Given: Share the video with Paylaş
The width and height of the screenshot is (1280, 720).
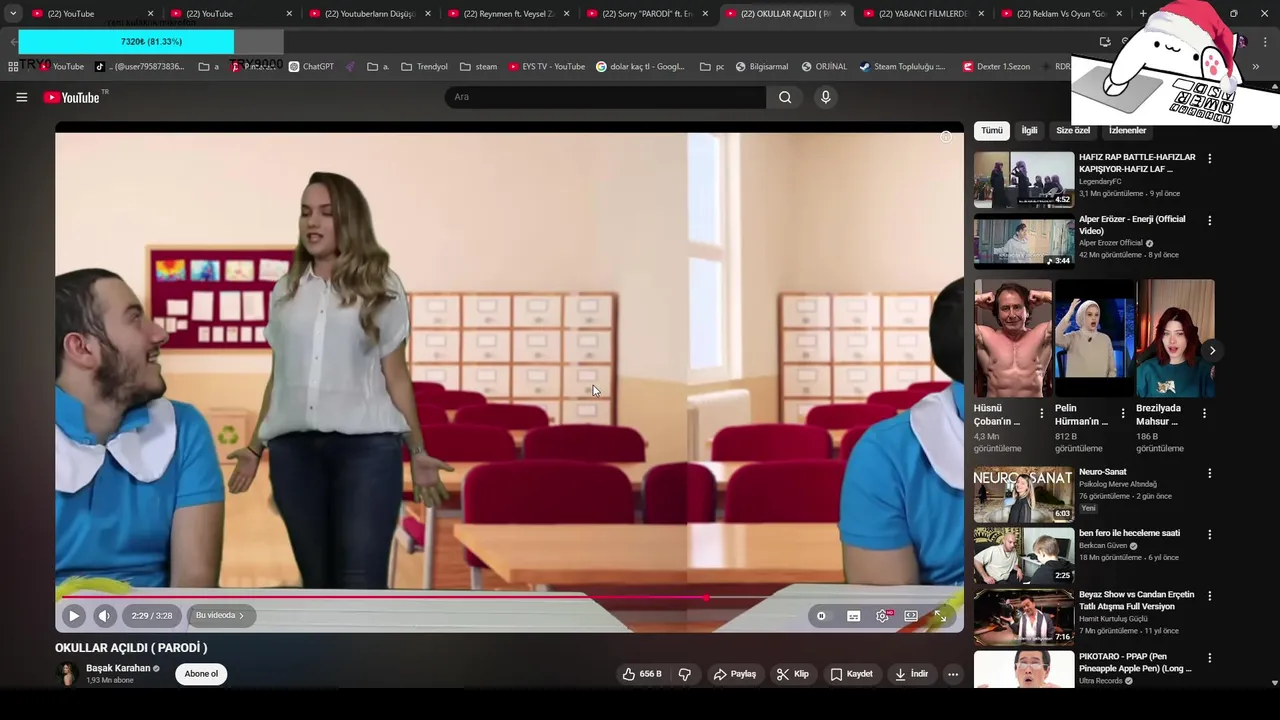Looking at the screenshot, I should pyautogui.click(x=734, y=674).
